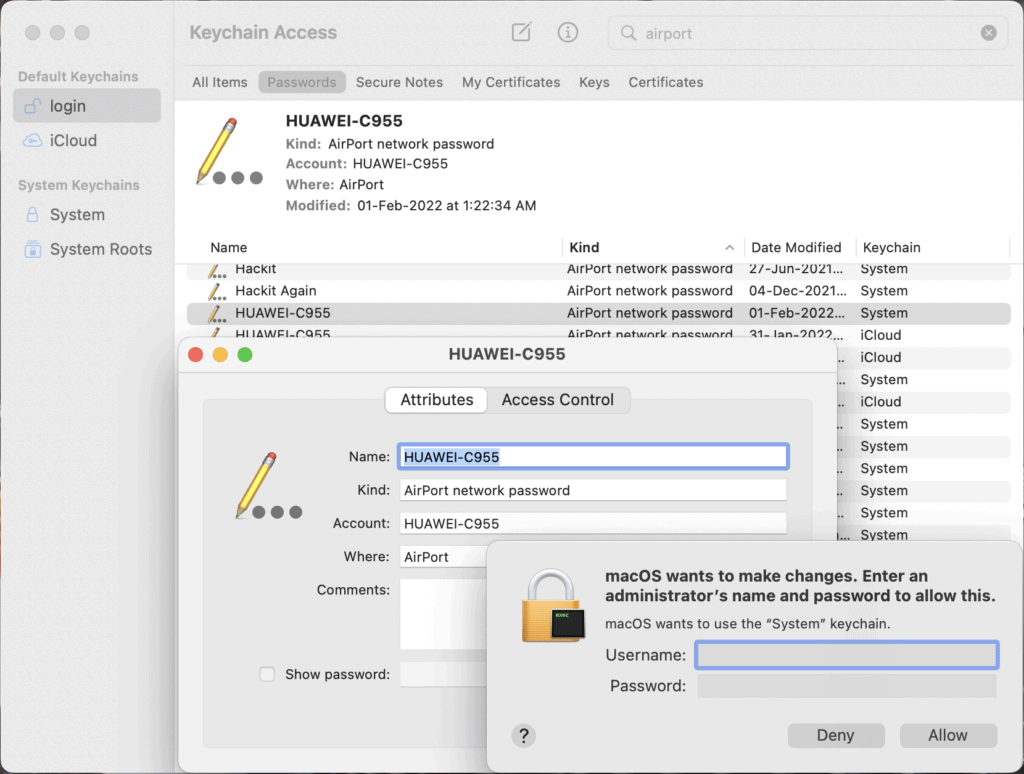Click the help question mark in the authentication dialog
This screenshot has height=774, width=1024.
[x=523, y=735]
